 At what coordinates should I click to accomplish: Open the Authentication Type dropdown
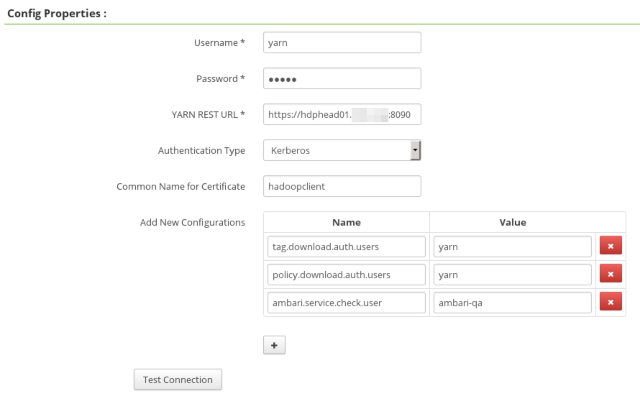[x=342, y=150]
